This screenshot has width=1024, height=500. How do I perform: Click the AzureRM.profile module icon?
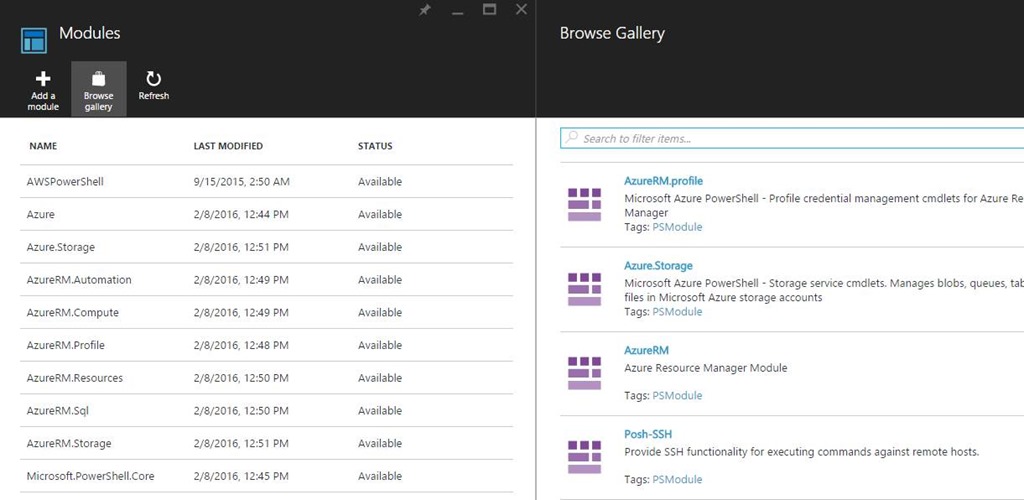point(584,205)
